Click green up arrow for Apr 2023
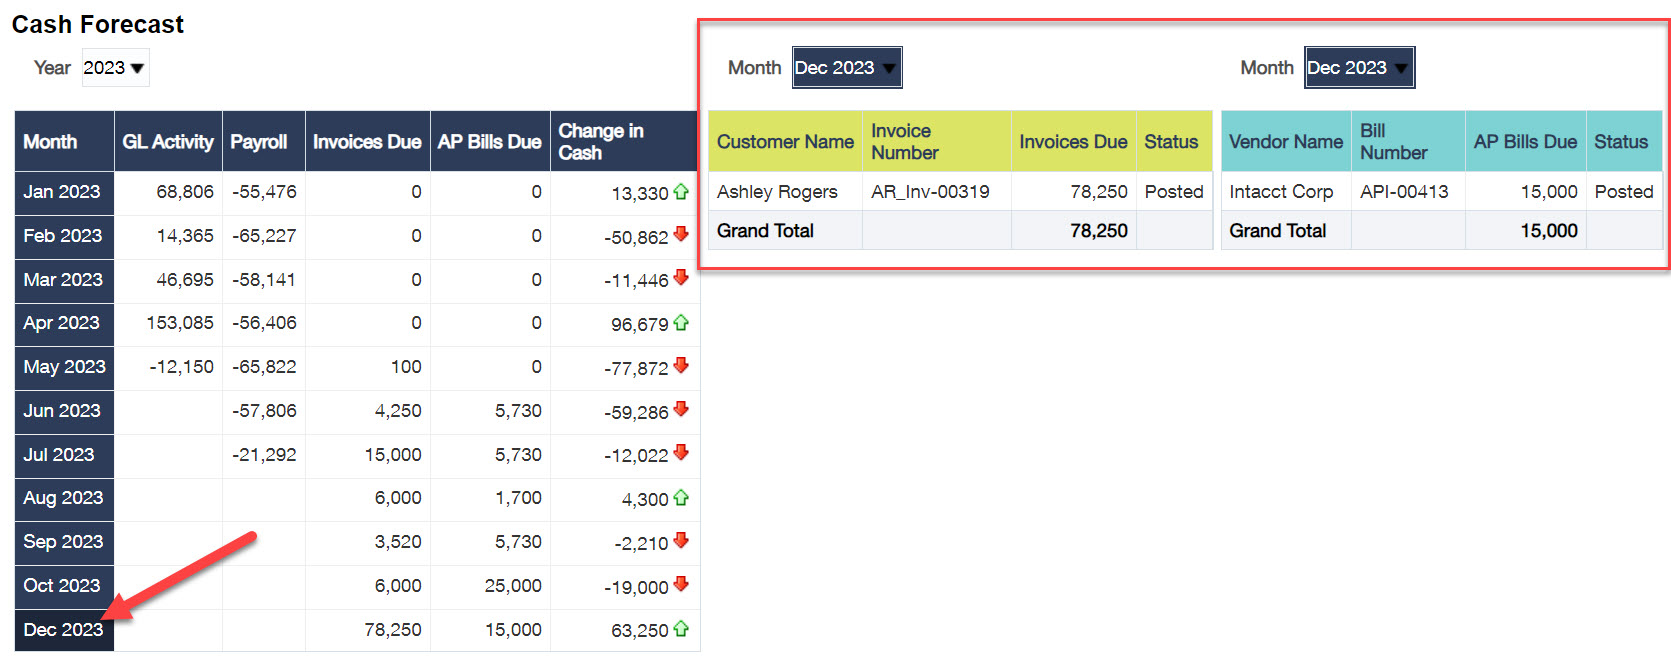Viewport: 1671px width, 661px height. (x=681, y=322)
